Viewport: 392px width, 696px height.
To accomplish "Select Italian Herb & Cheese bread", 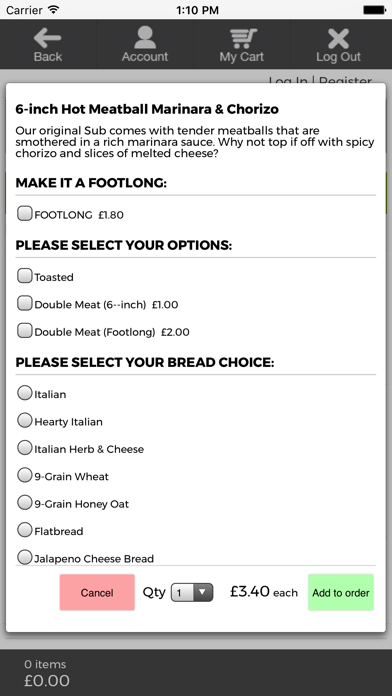I will point(24,448).
